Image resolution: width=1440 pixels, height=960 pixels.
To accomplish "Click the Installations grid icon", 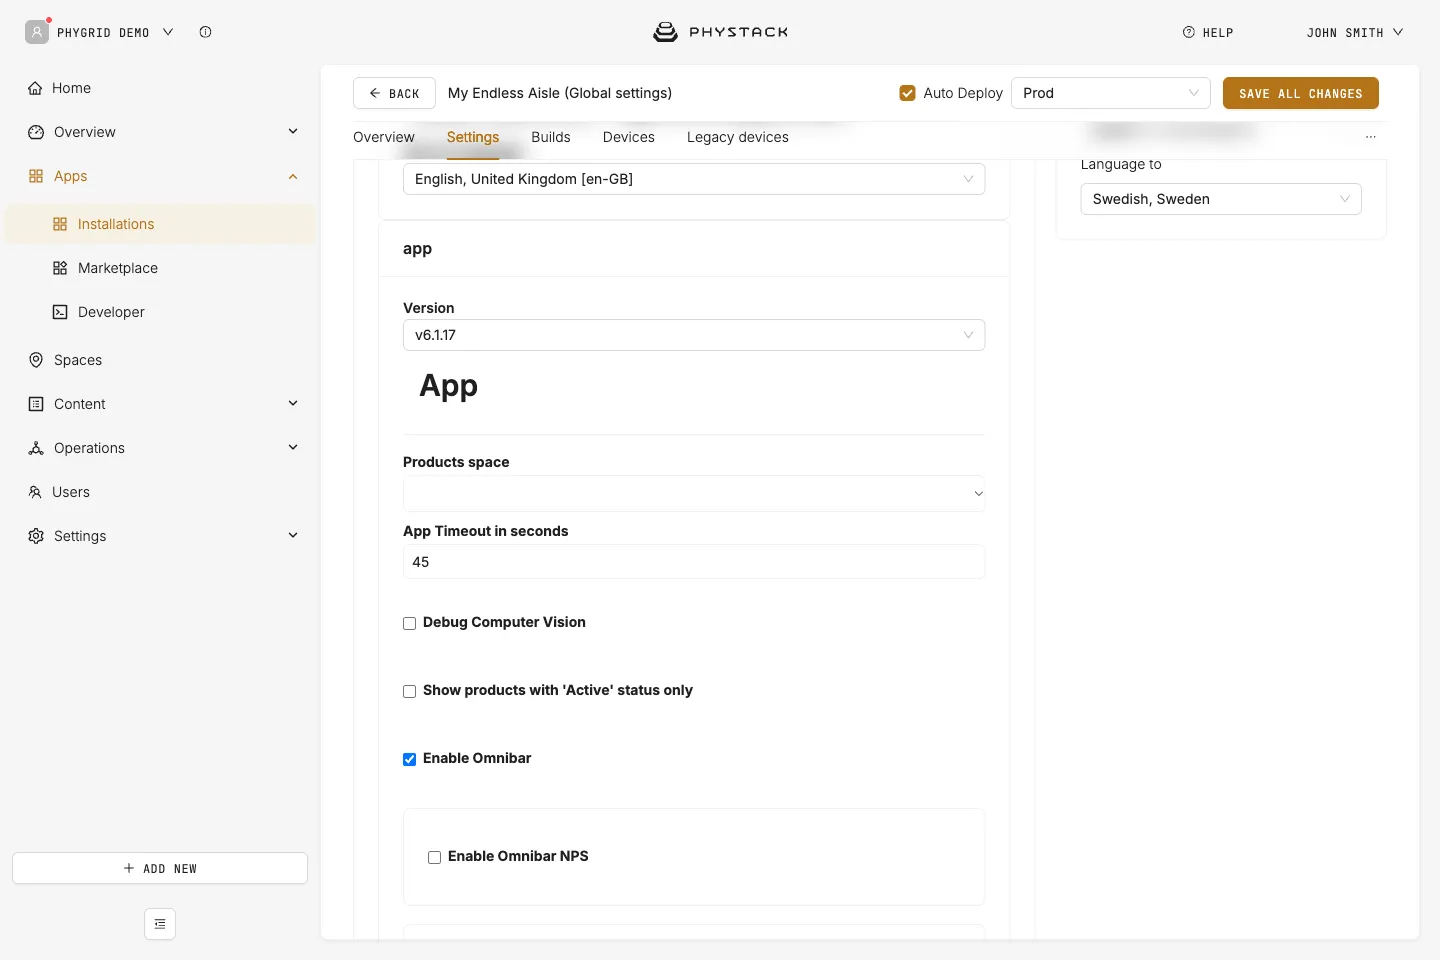I will pyautogui.click(x=60, y=224).
